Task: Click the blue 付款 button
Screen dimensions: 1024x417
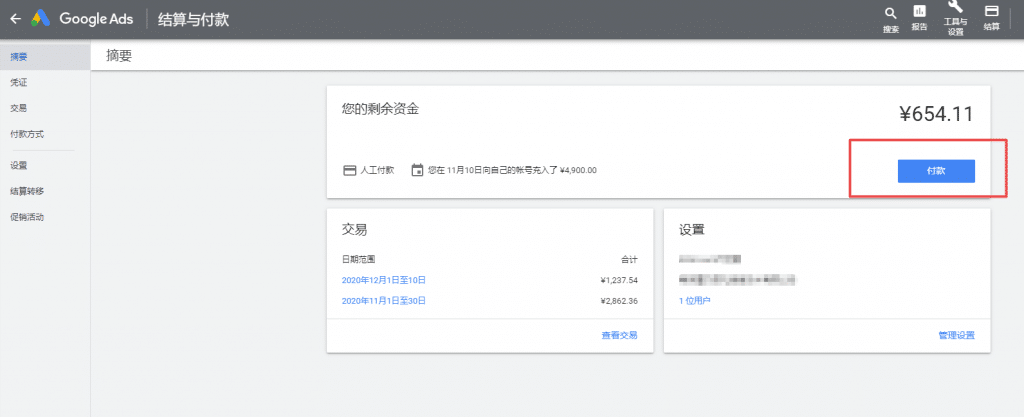Action: pyautogui.click(x=936, y=171)
